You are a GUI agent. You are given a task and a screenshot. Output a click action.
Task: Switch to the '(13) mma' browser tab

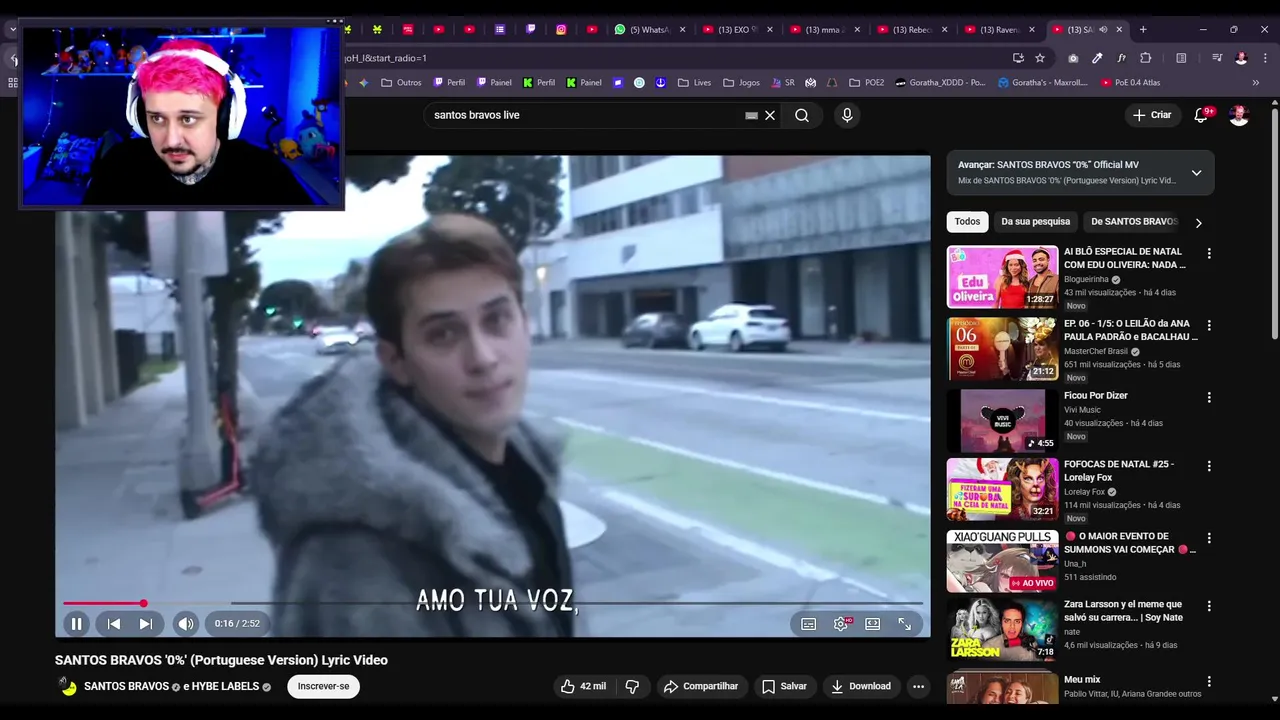coord(825,30)
